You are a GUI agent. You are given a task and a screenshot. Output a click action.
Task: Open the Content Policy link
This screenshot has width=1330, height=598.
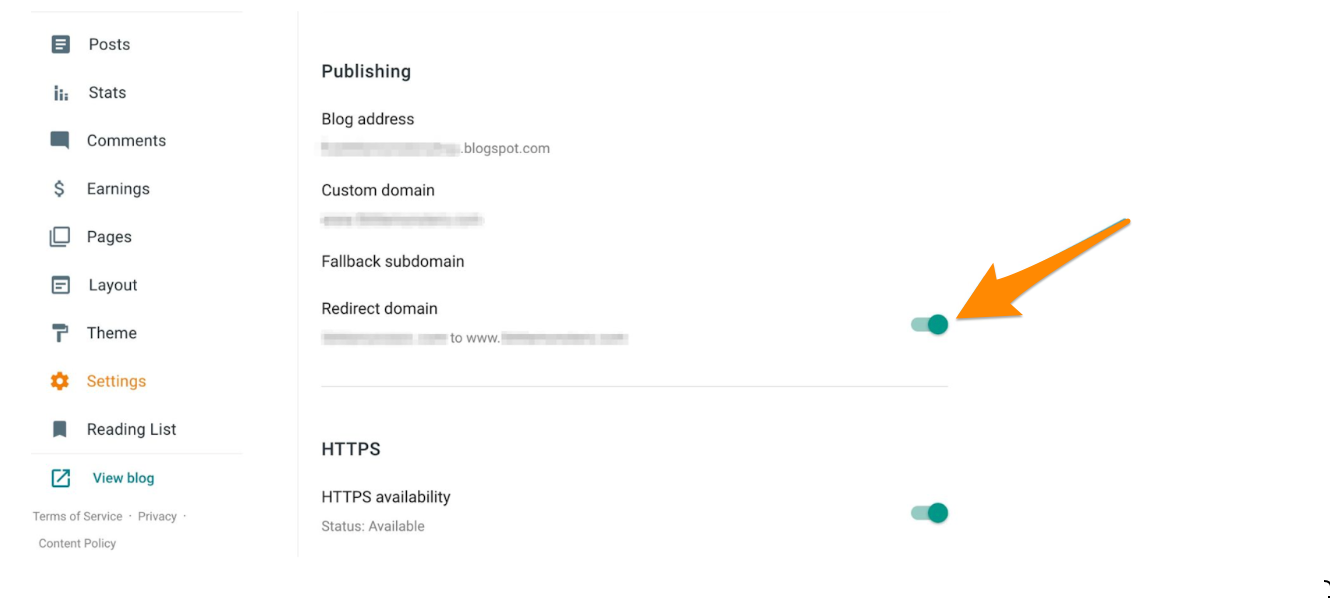point(77,543)
